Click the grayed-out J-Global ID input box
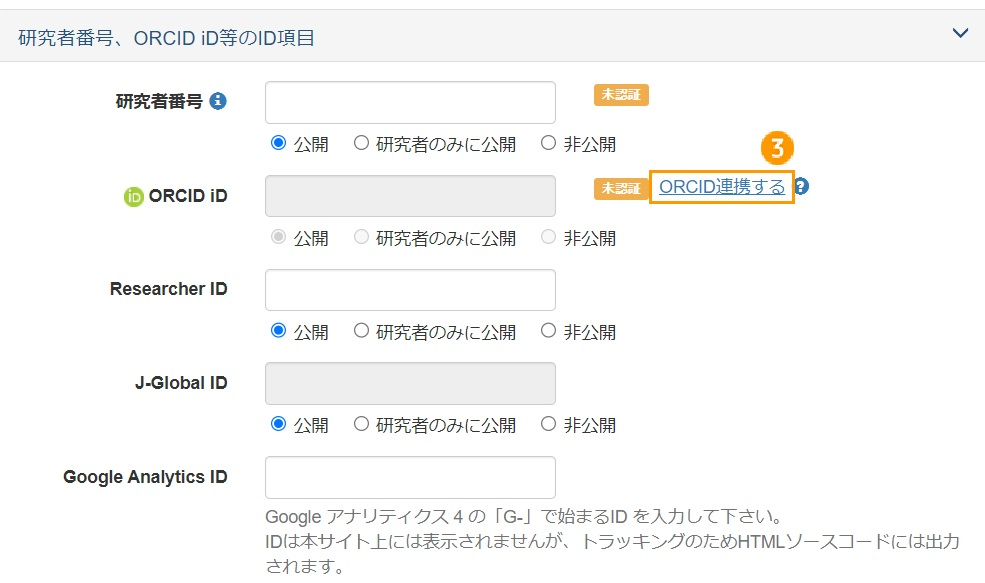Viewport: 985px width, 583px height. (x=410, y=383)
